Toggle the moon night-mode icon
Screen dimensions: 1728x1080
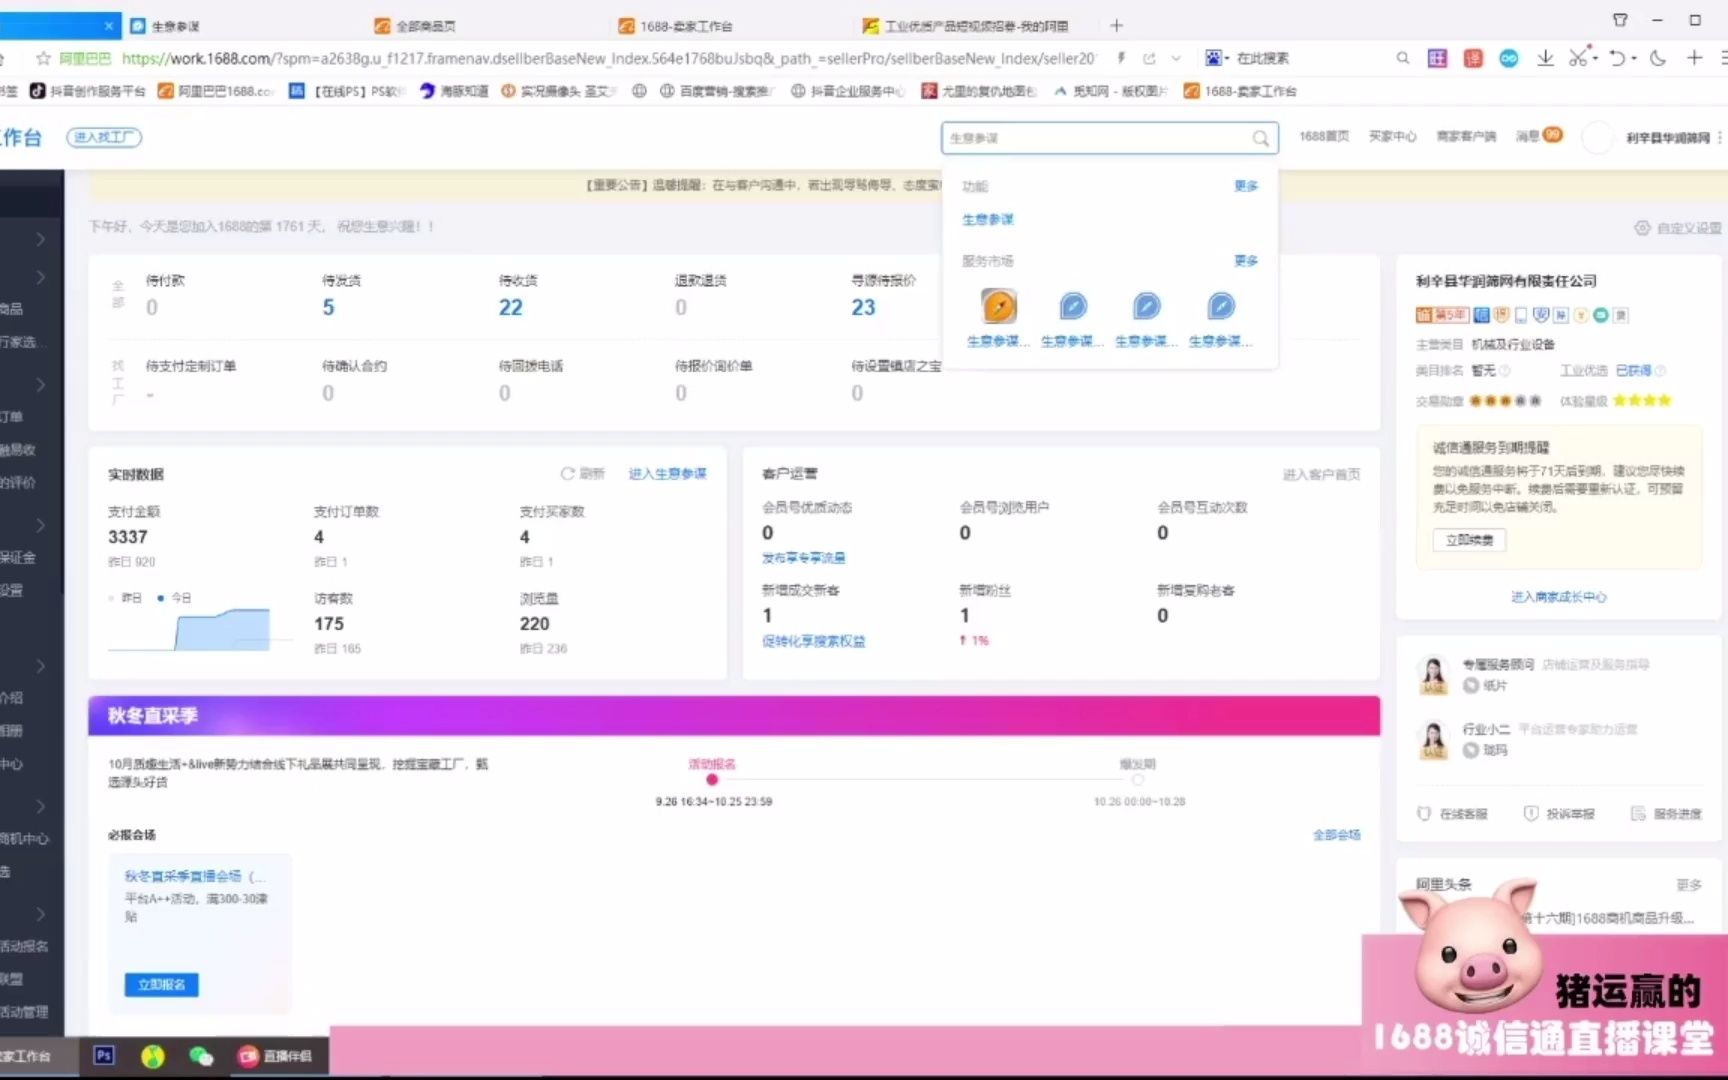coord(1658,58)
